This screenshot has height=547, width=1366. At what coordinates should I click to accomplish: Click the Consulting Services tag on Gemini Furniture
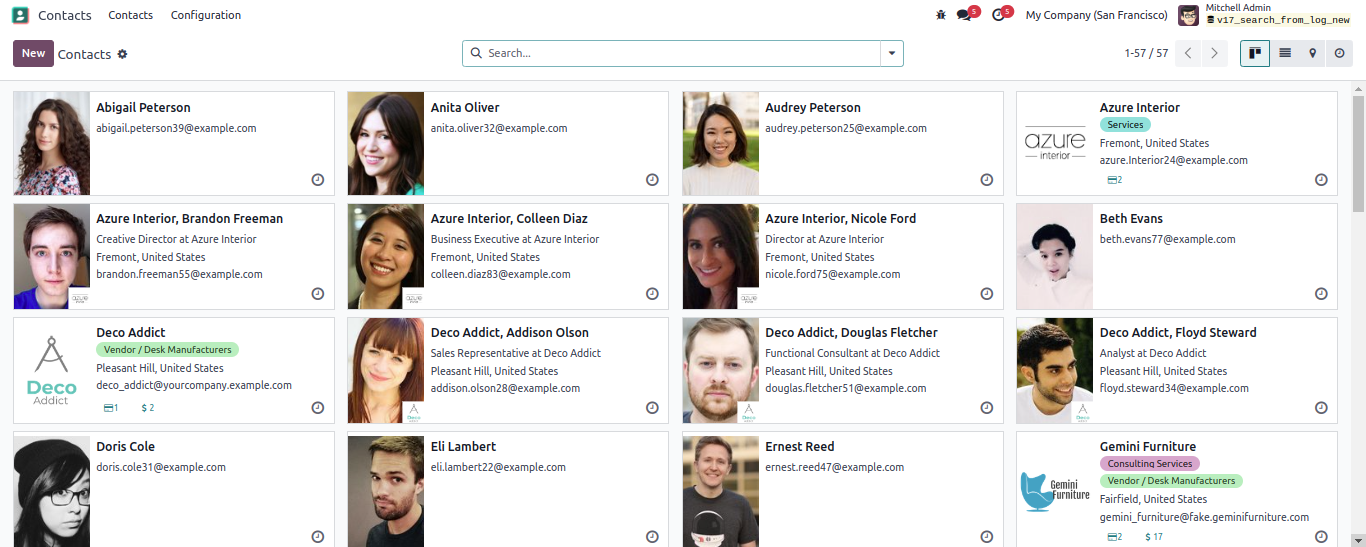[x=1150, y=464]
